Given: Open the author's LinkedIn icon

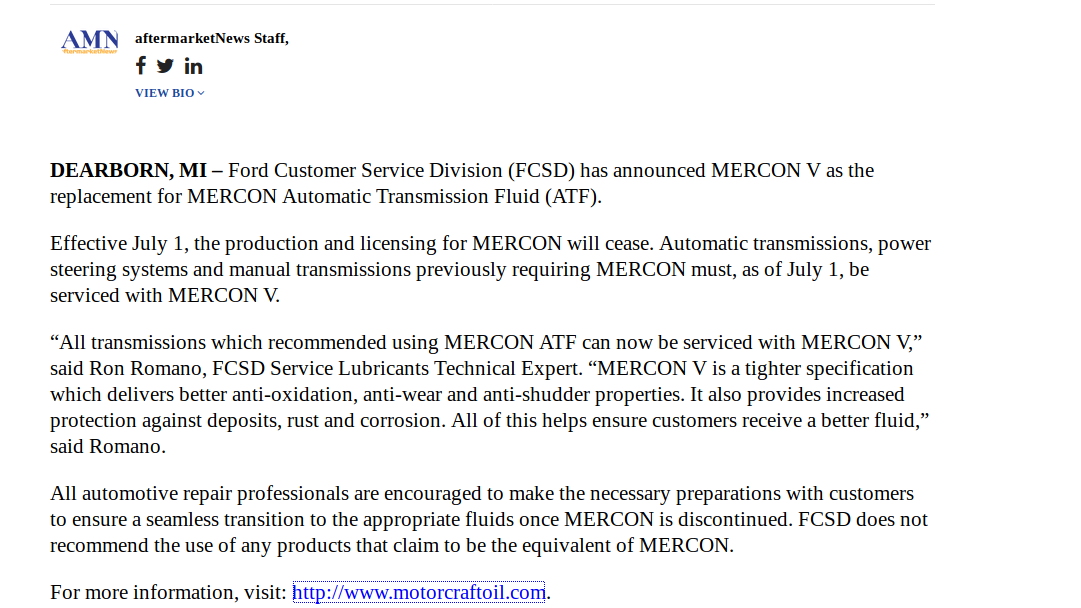Looking at the screenshot, I should (193, 66).
